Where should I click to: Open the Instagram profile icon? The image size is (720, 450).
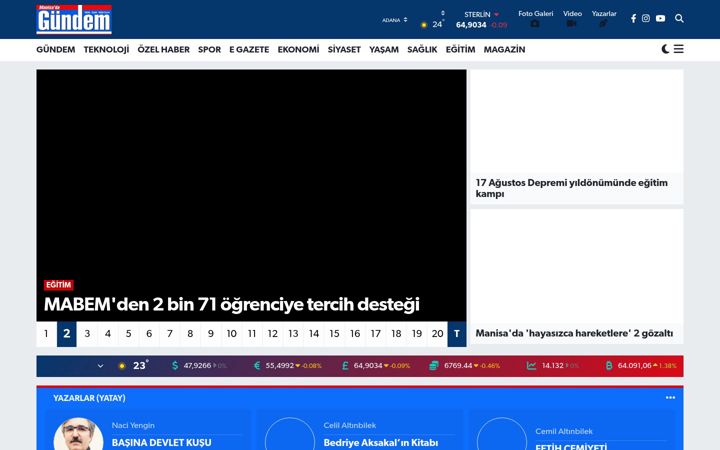tap(646, 18)
